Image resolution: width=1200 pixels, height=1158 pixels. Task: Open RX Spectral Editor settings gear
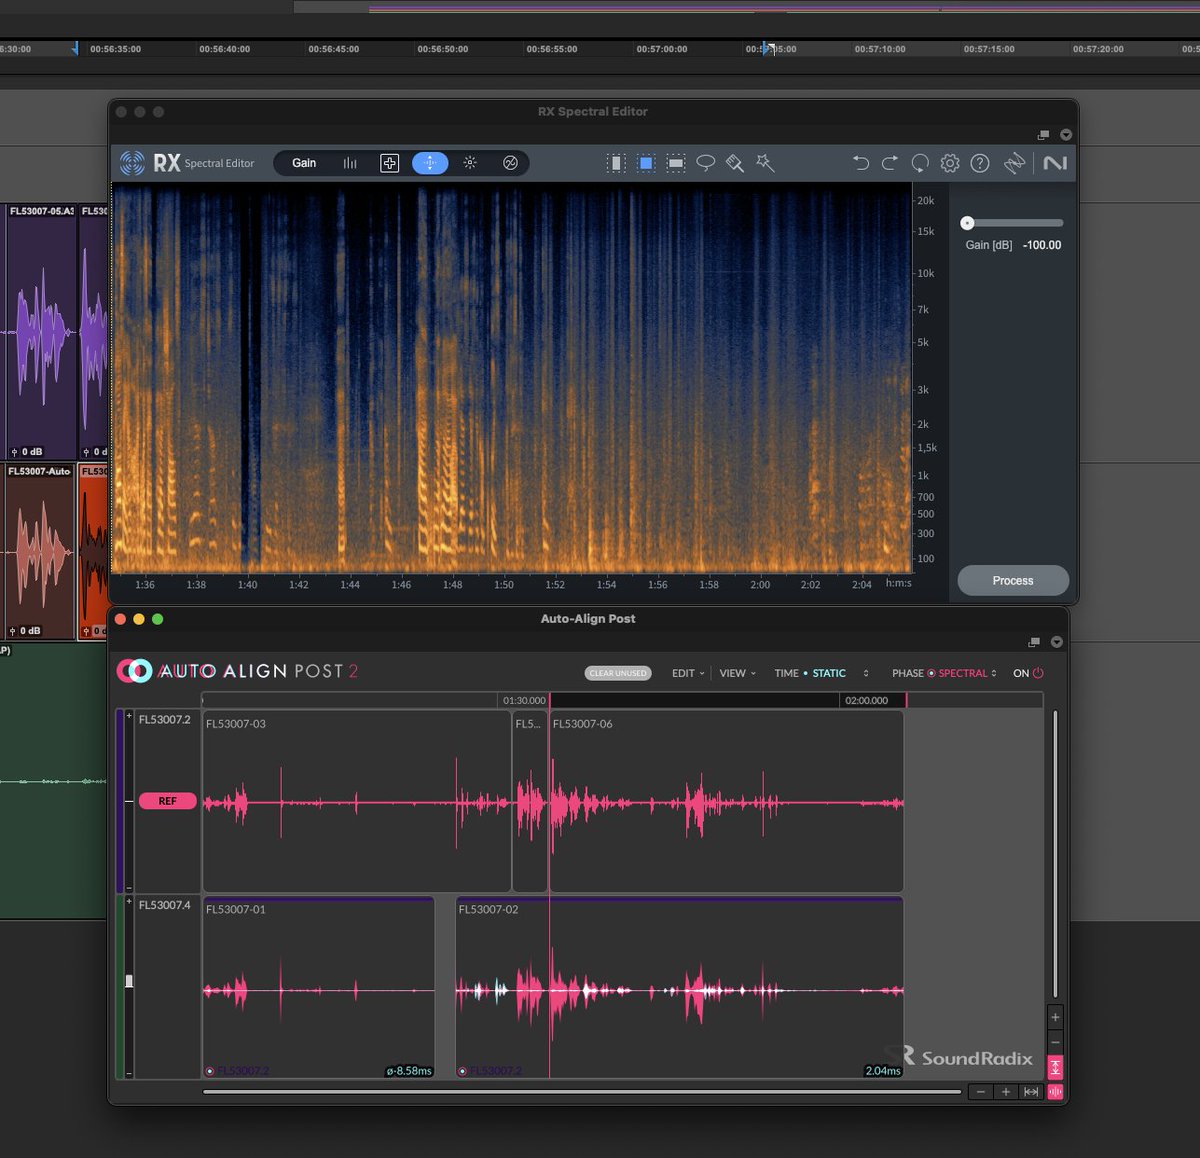[950, 163]
